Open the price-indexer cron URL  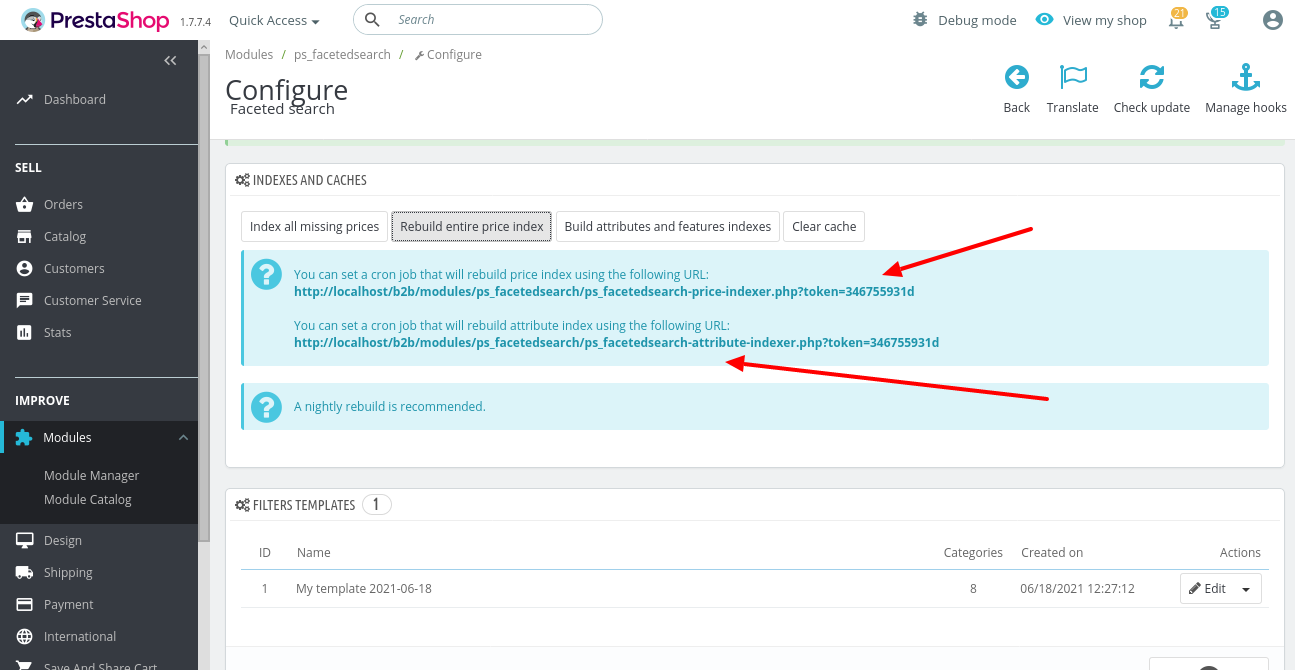tap(604, 292)
